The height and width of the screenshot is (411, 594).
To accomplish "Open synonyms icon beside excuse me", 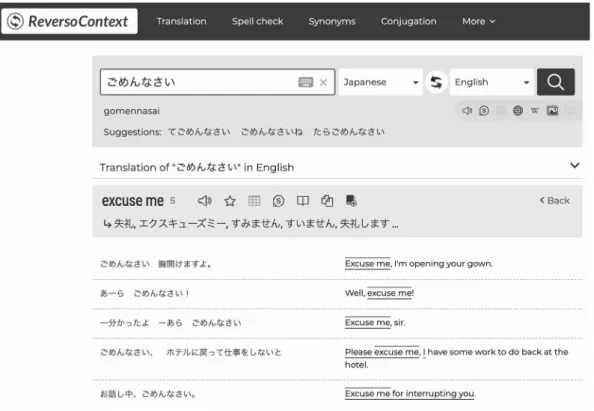I will click(x=278, y=201).
